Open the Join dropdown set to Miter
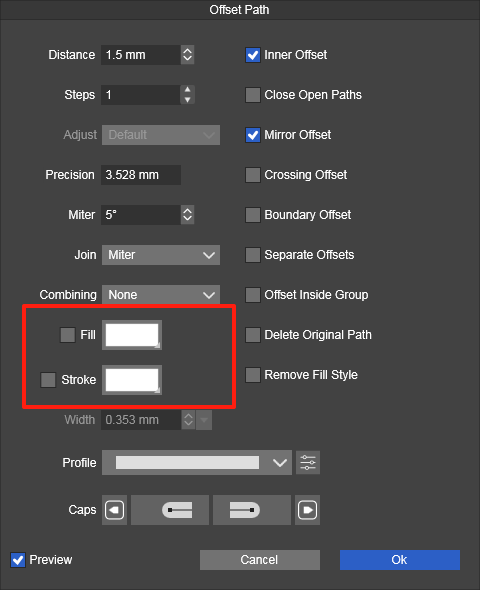 (161, 255)
